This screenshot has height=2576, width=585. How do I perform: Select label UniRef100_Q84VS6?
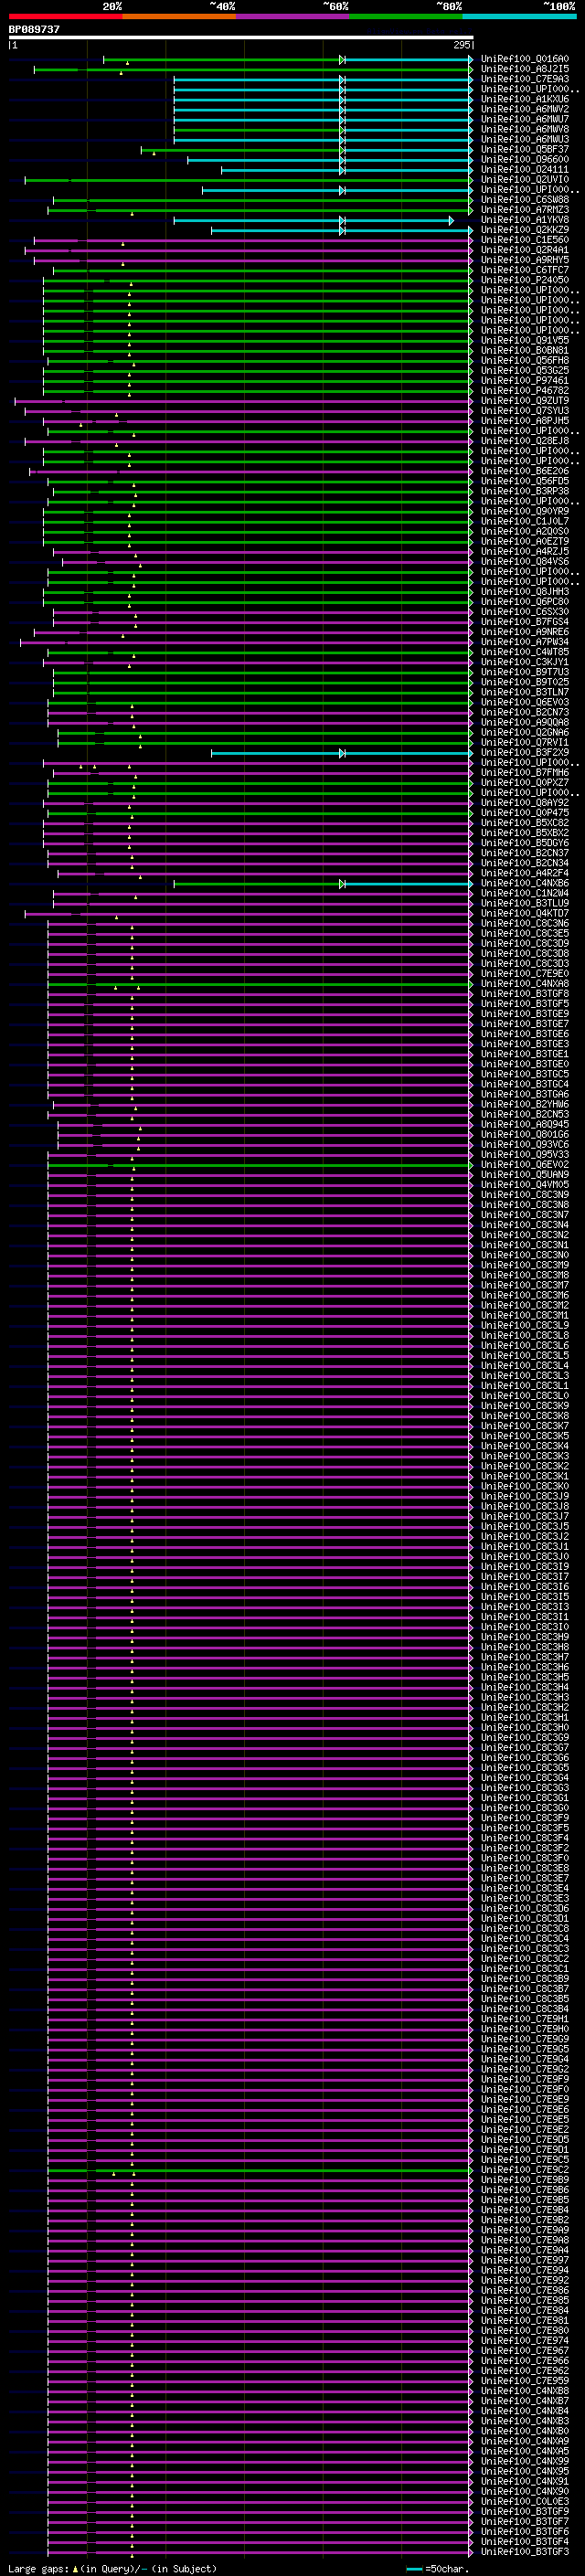tap(525, 562)
